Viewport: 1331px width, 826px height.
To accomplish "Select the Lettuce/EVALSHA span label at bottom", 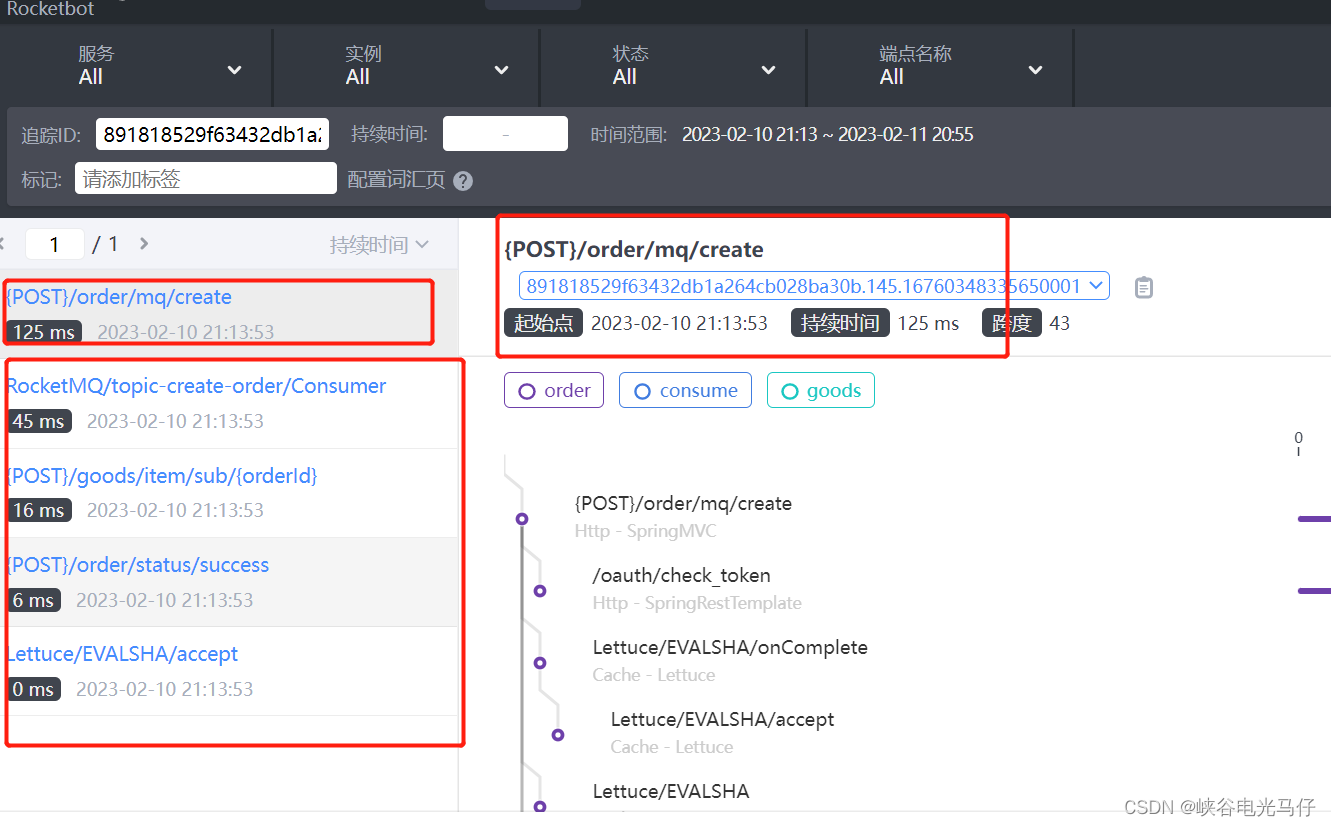I will 671,792.
